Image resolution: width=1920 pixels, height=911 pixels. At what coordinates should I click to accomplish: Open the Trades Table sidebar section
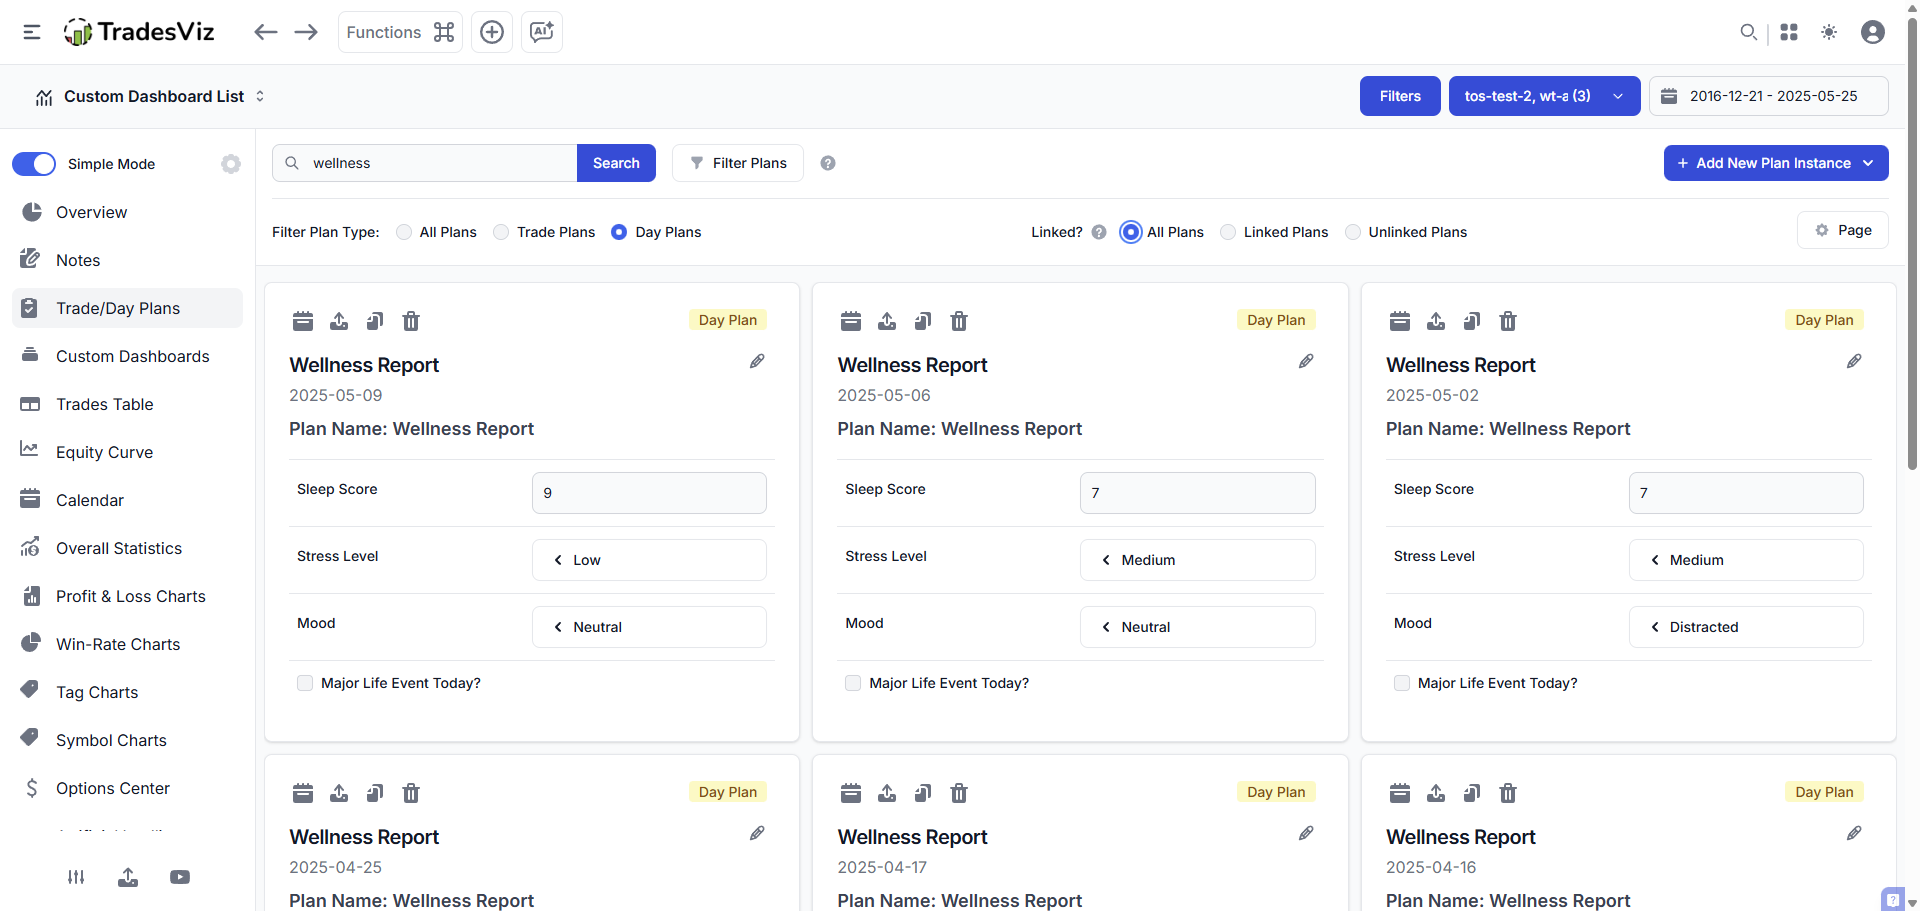(x=104, y=404)
